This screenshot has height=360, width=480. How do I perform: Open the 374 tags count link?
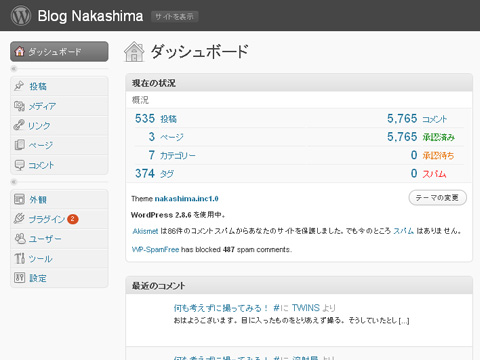[145, 173]
